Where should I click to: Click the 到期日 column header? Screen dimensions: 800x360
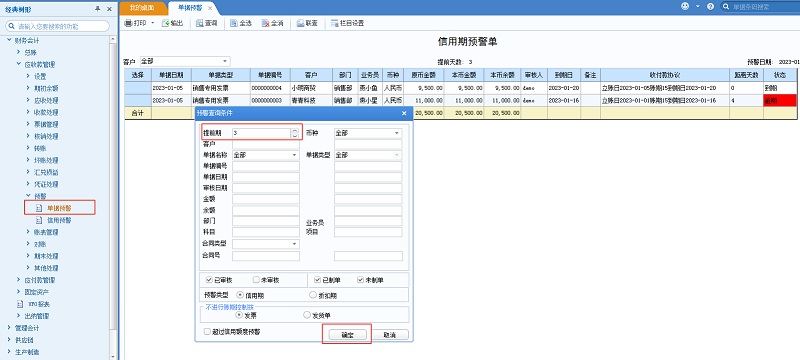(x=564, y=74)
